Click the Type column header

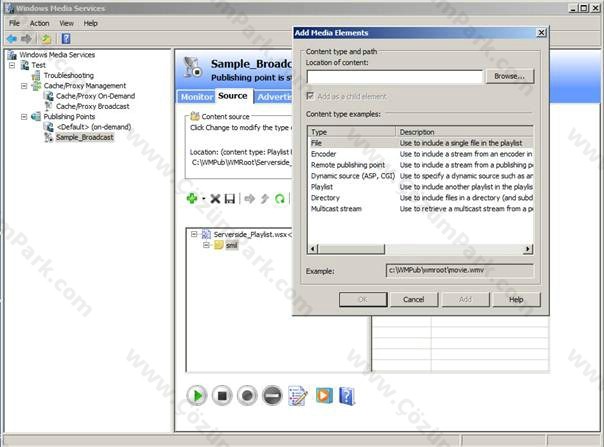[352, 132]
